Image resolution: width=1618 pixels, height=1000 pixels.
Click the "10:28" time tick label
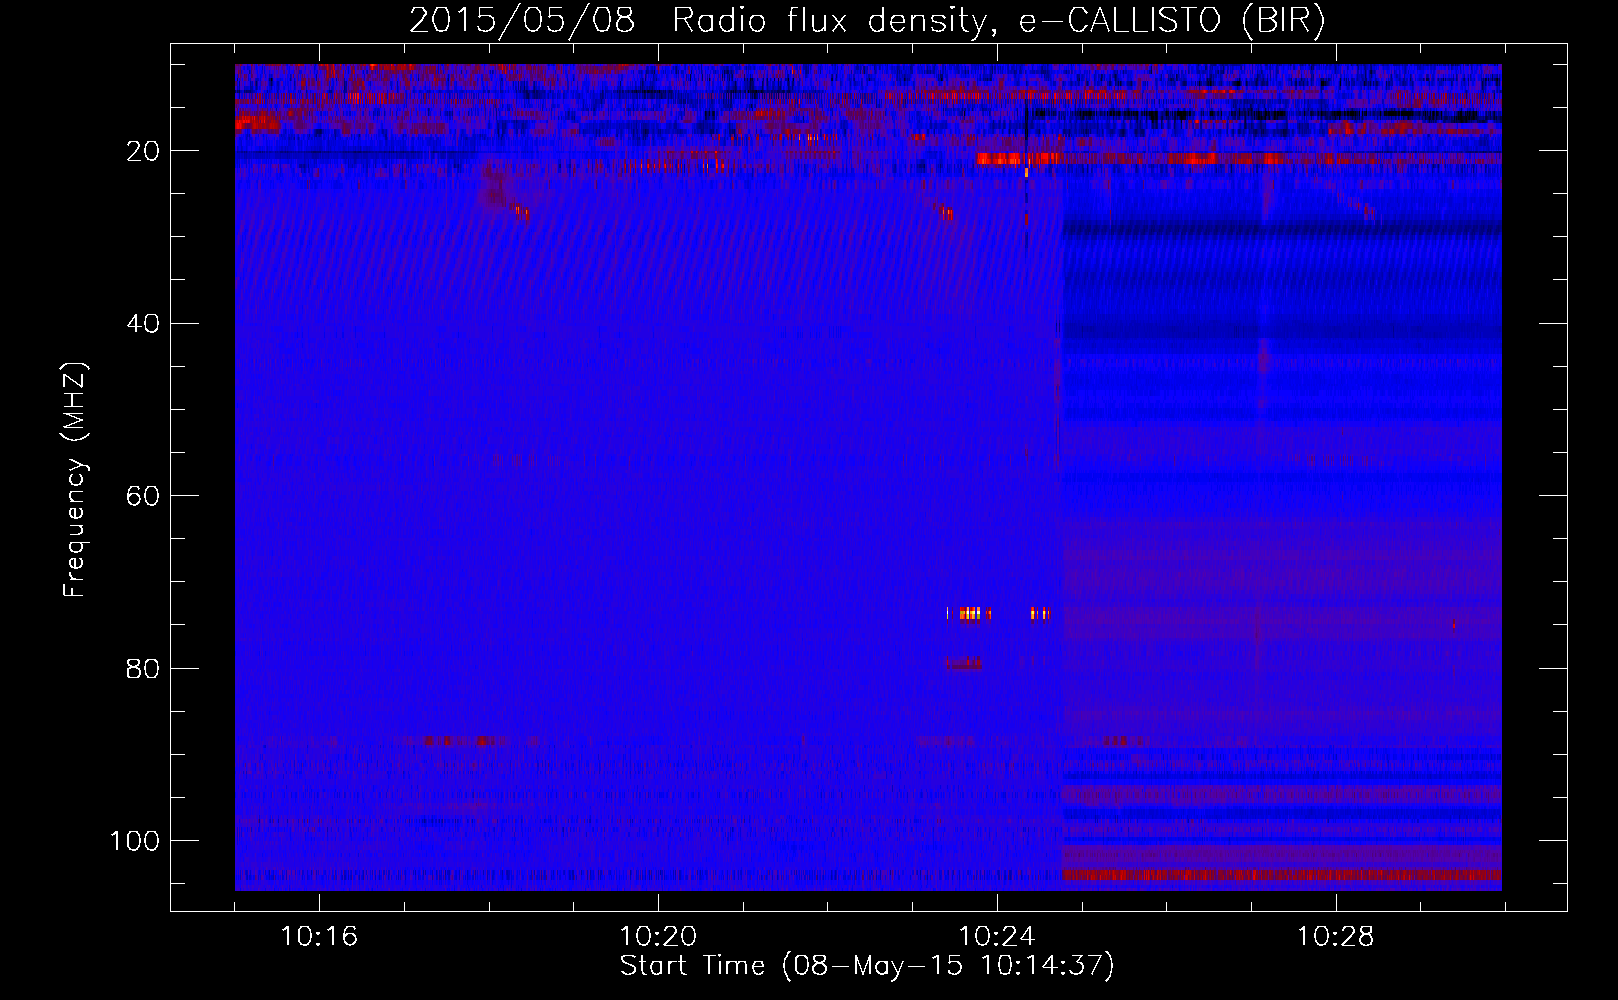point(1336,937)
